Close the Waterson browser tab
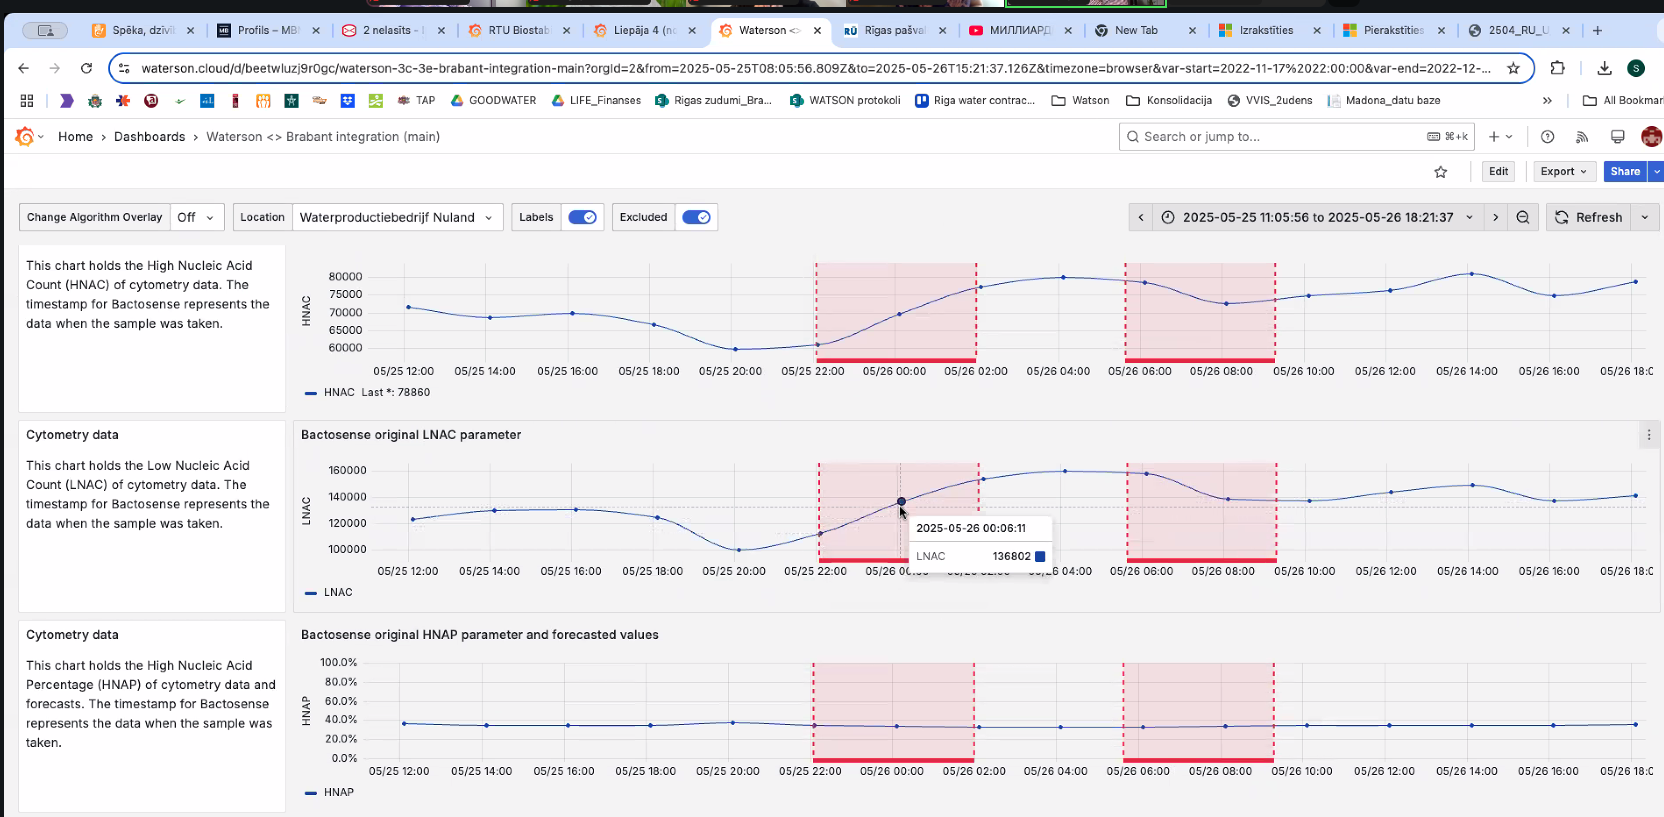The image size is (1664, 817). [x=817, y=30]
